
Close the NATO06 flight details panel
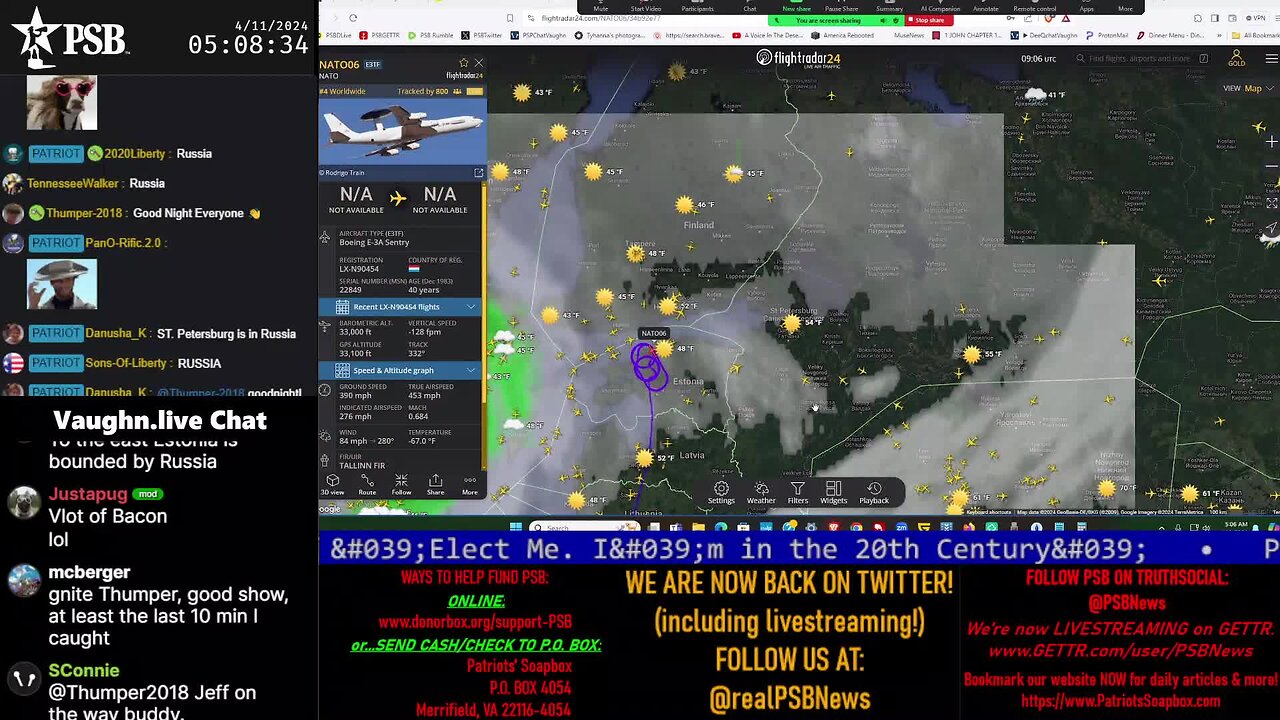(x=478, y=63)
